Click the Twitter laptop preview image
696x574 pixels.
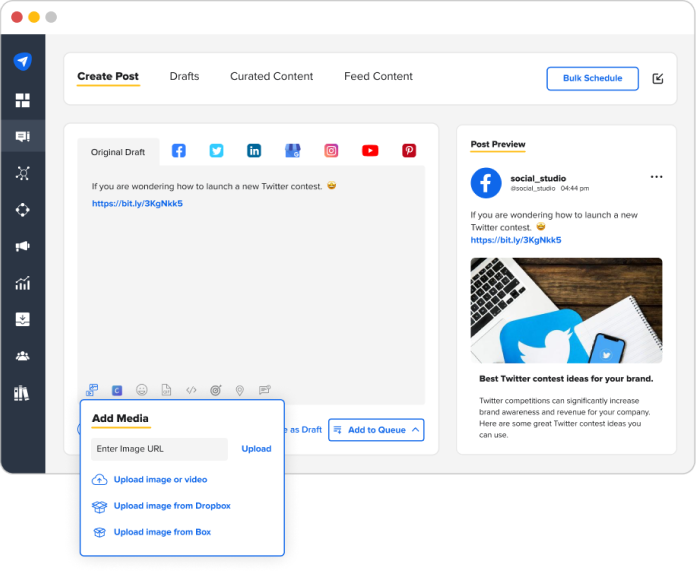coord(566,310)
